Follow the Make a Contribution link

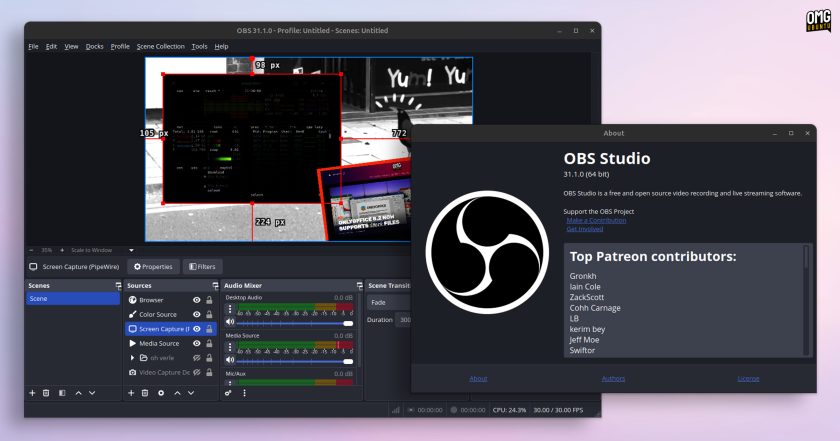[596, 220]
